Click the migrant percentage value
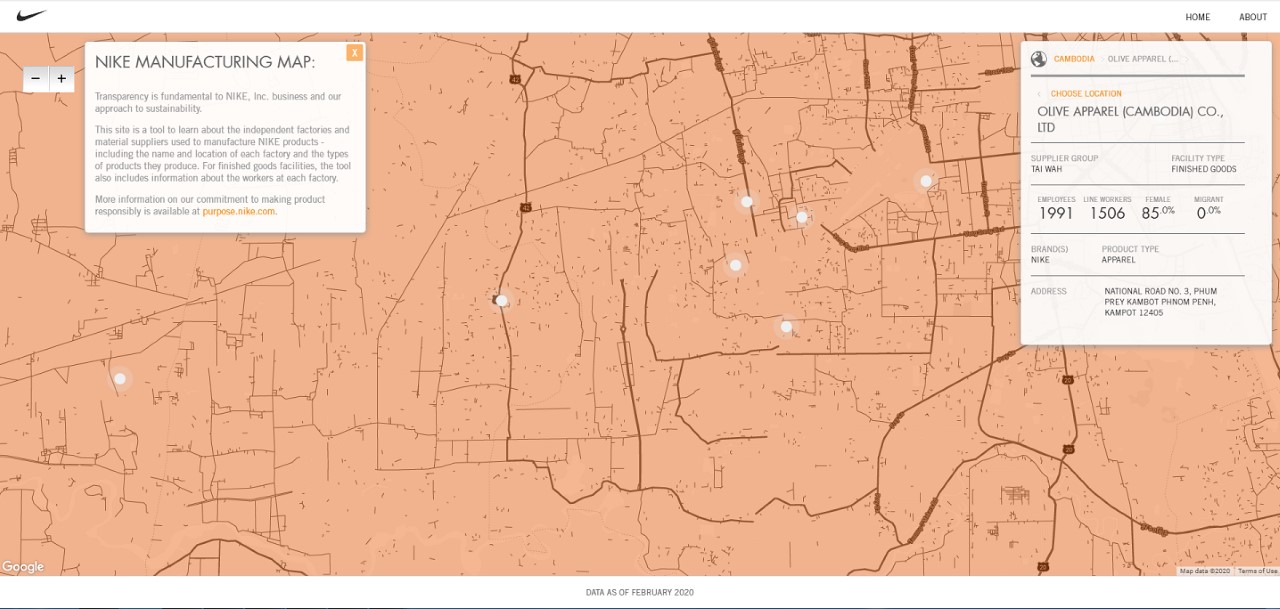Screen dimensions: 1280x609 [1208, 212]
